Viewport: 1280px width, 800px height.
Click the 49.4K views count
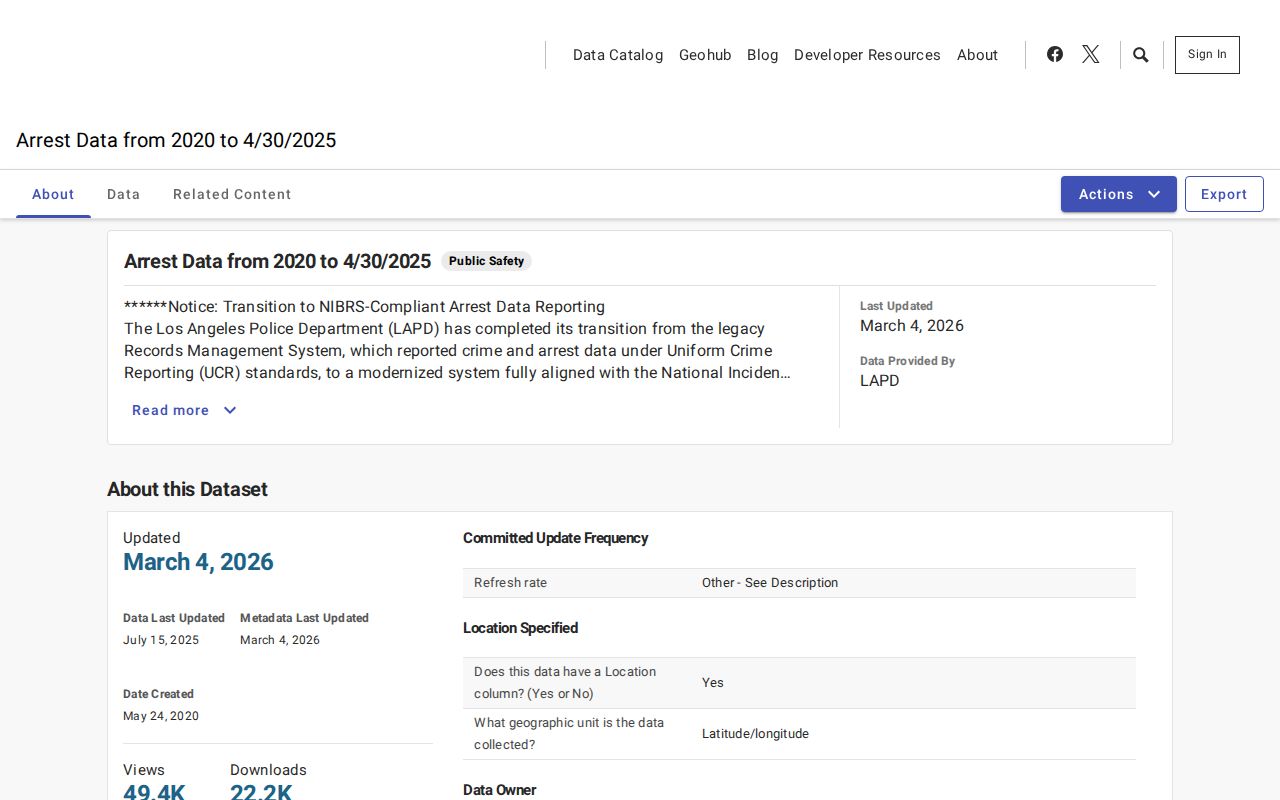click(154, 791)
